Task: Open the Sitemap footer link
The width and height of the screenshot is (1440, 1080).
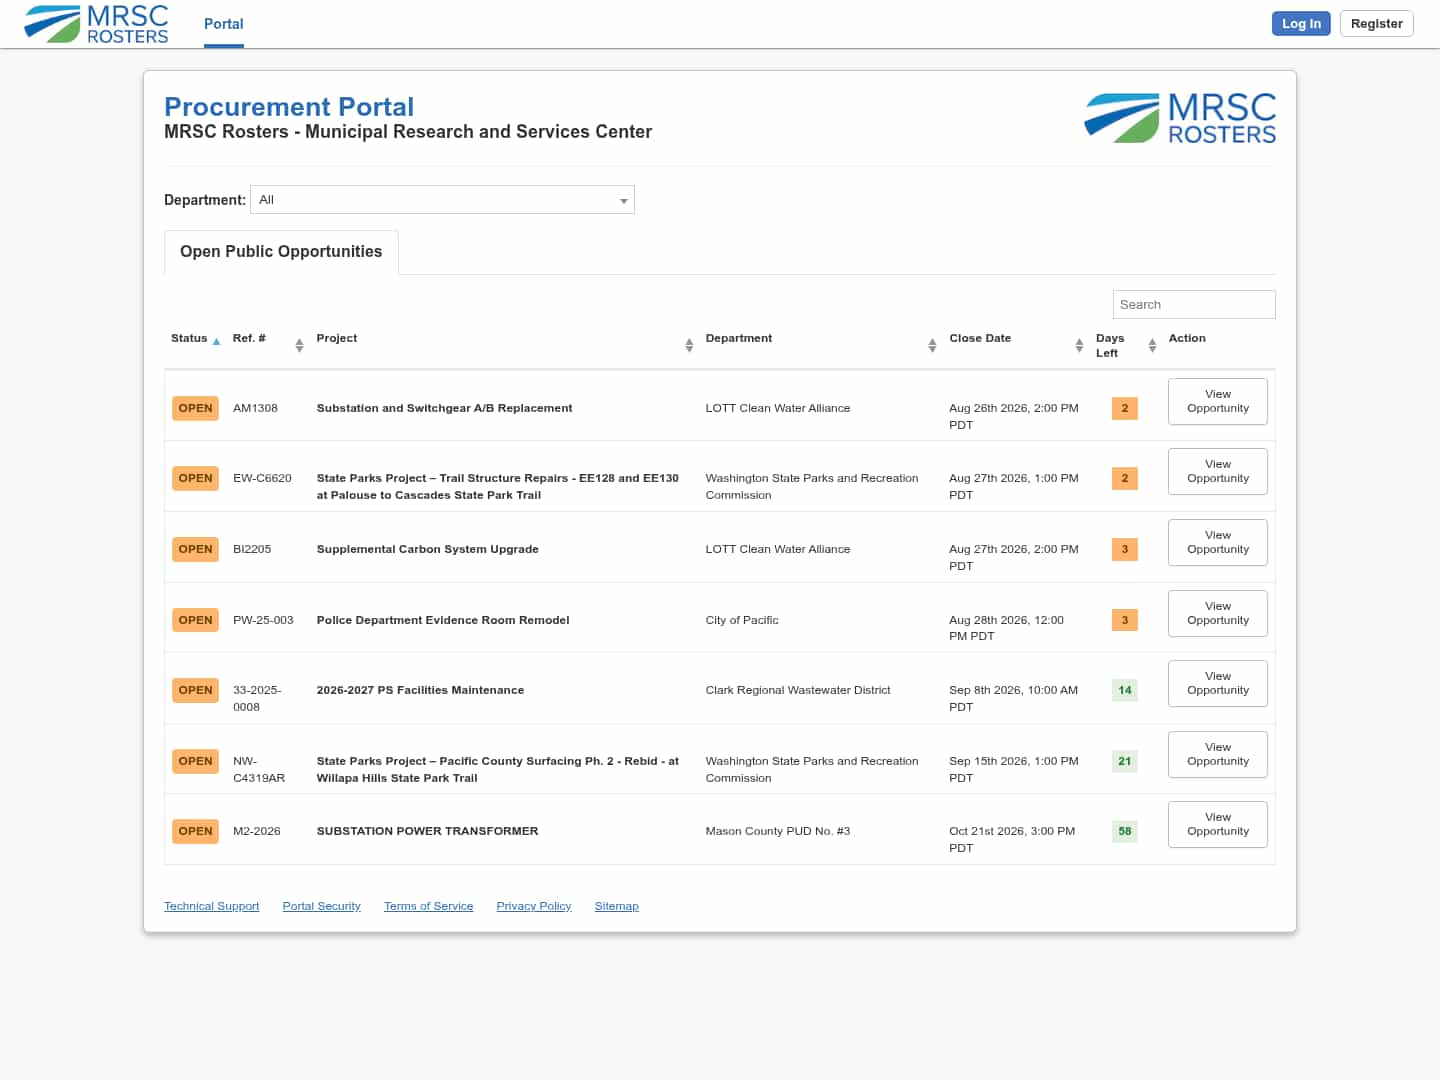Action: [616, 906]
